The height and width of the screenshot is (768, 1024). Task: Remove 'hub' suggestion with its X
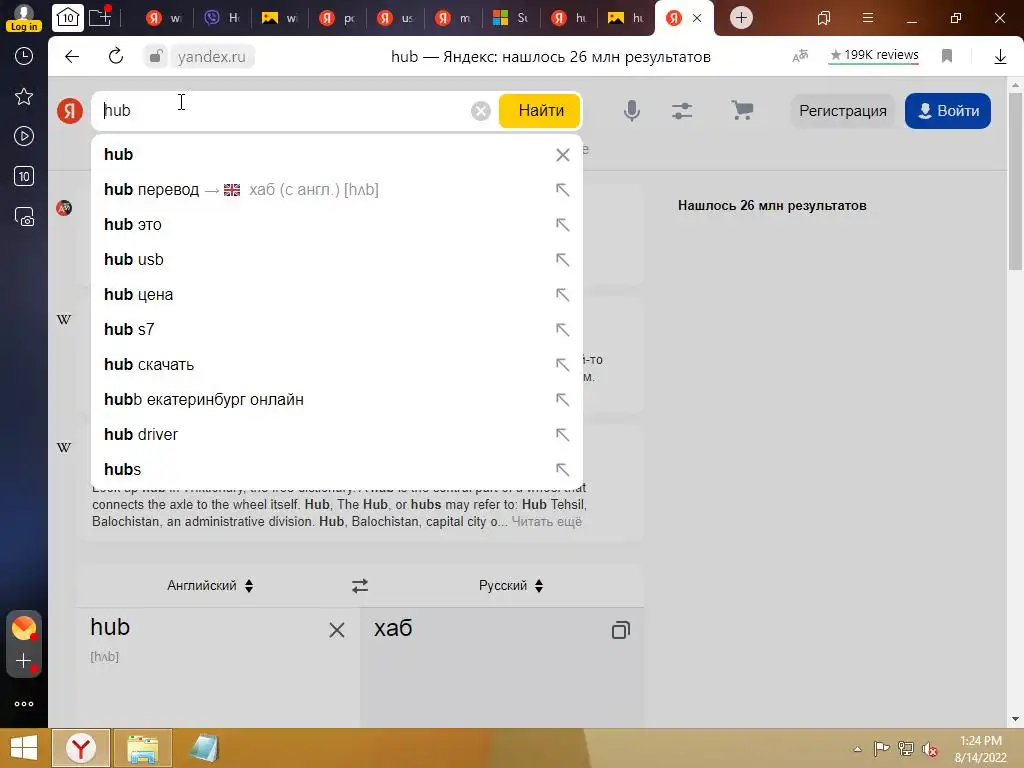click(x=562, y=155)
